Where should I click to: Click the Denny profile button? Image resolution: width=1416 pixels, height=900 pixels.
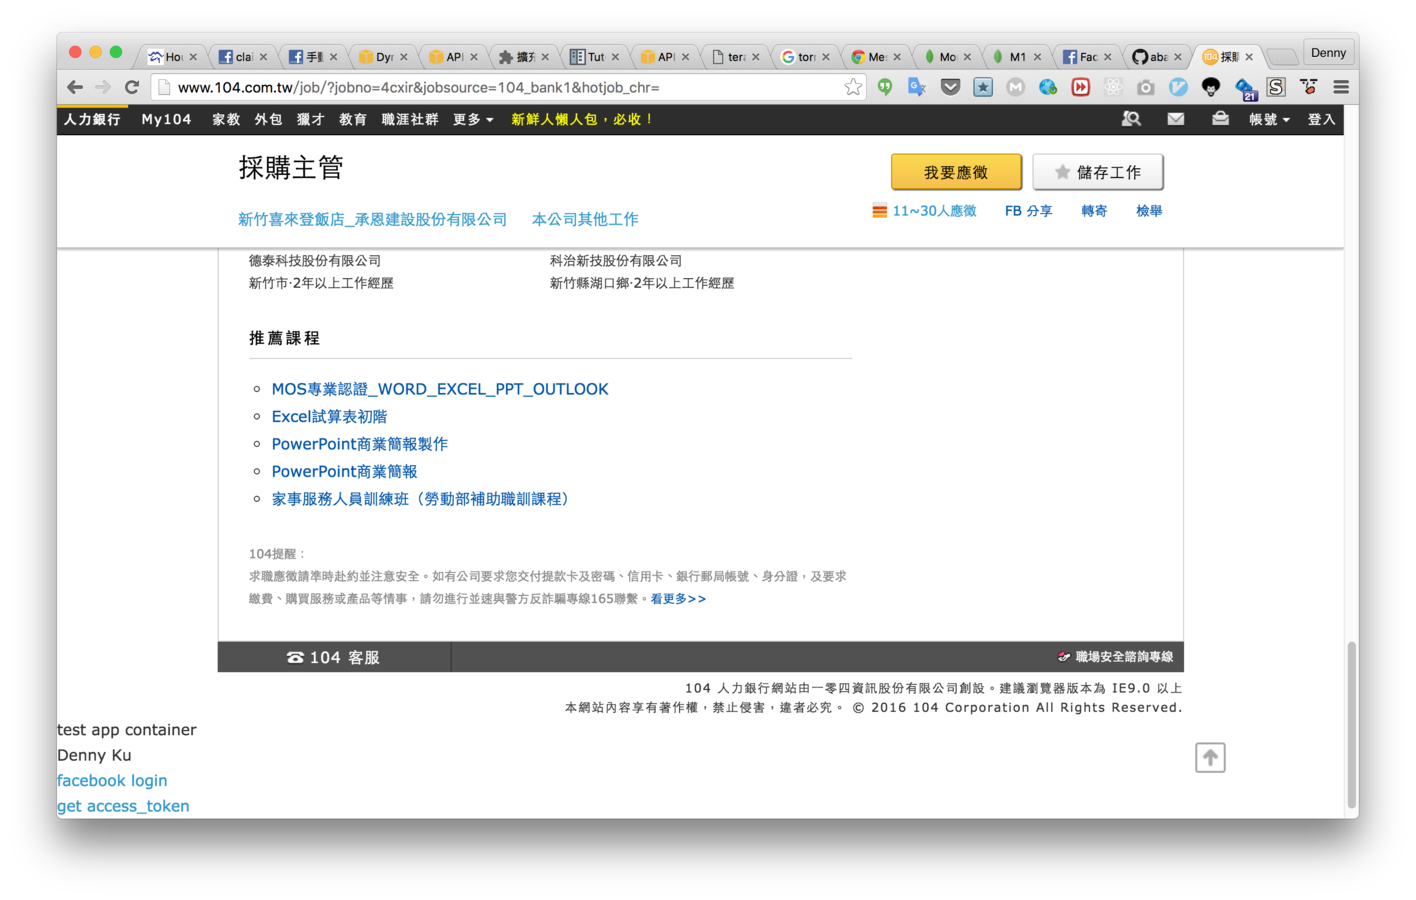click(x=1328, y=53)
